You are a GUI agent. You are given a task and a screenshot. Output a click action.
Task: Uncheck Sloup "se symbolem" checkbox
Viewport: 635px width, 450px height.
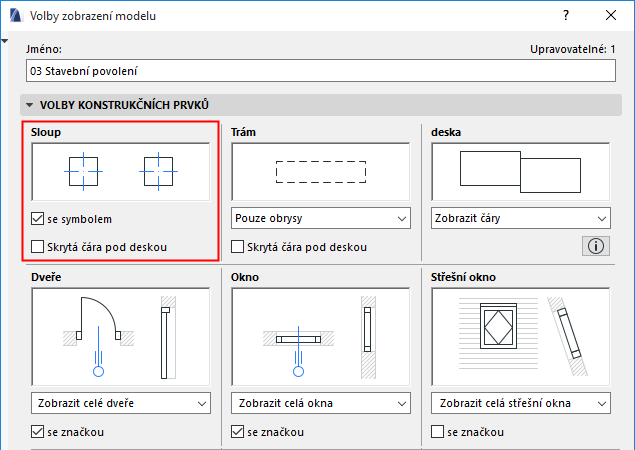click(38, 219)
